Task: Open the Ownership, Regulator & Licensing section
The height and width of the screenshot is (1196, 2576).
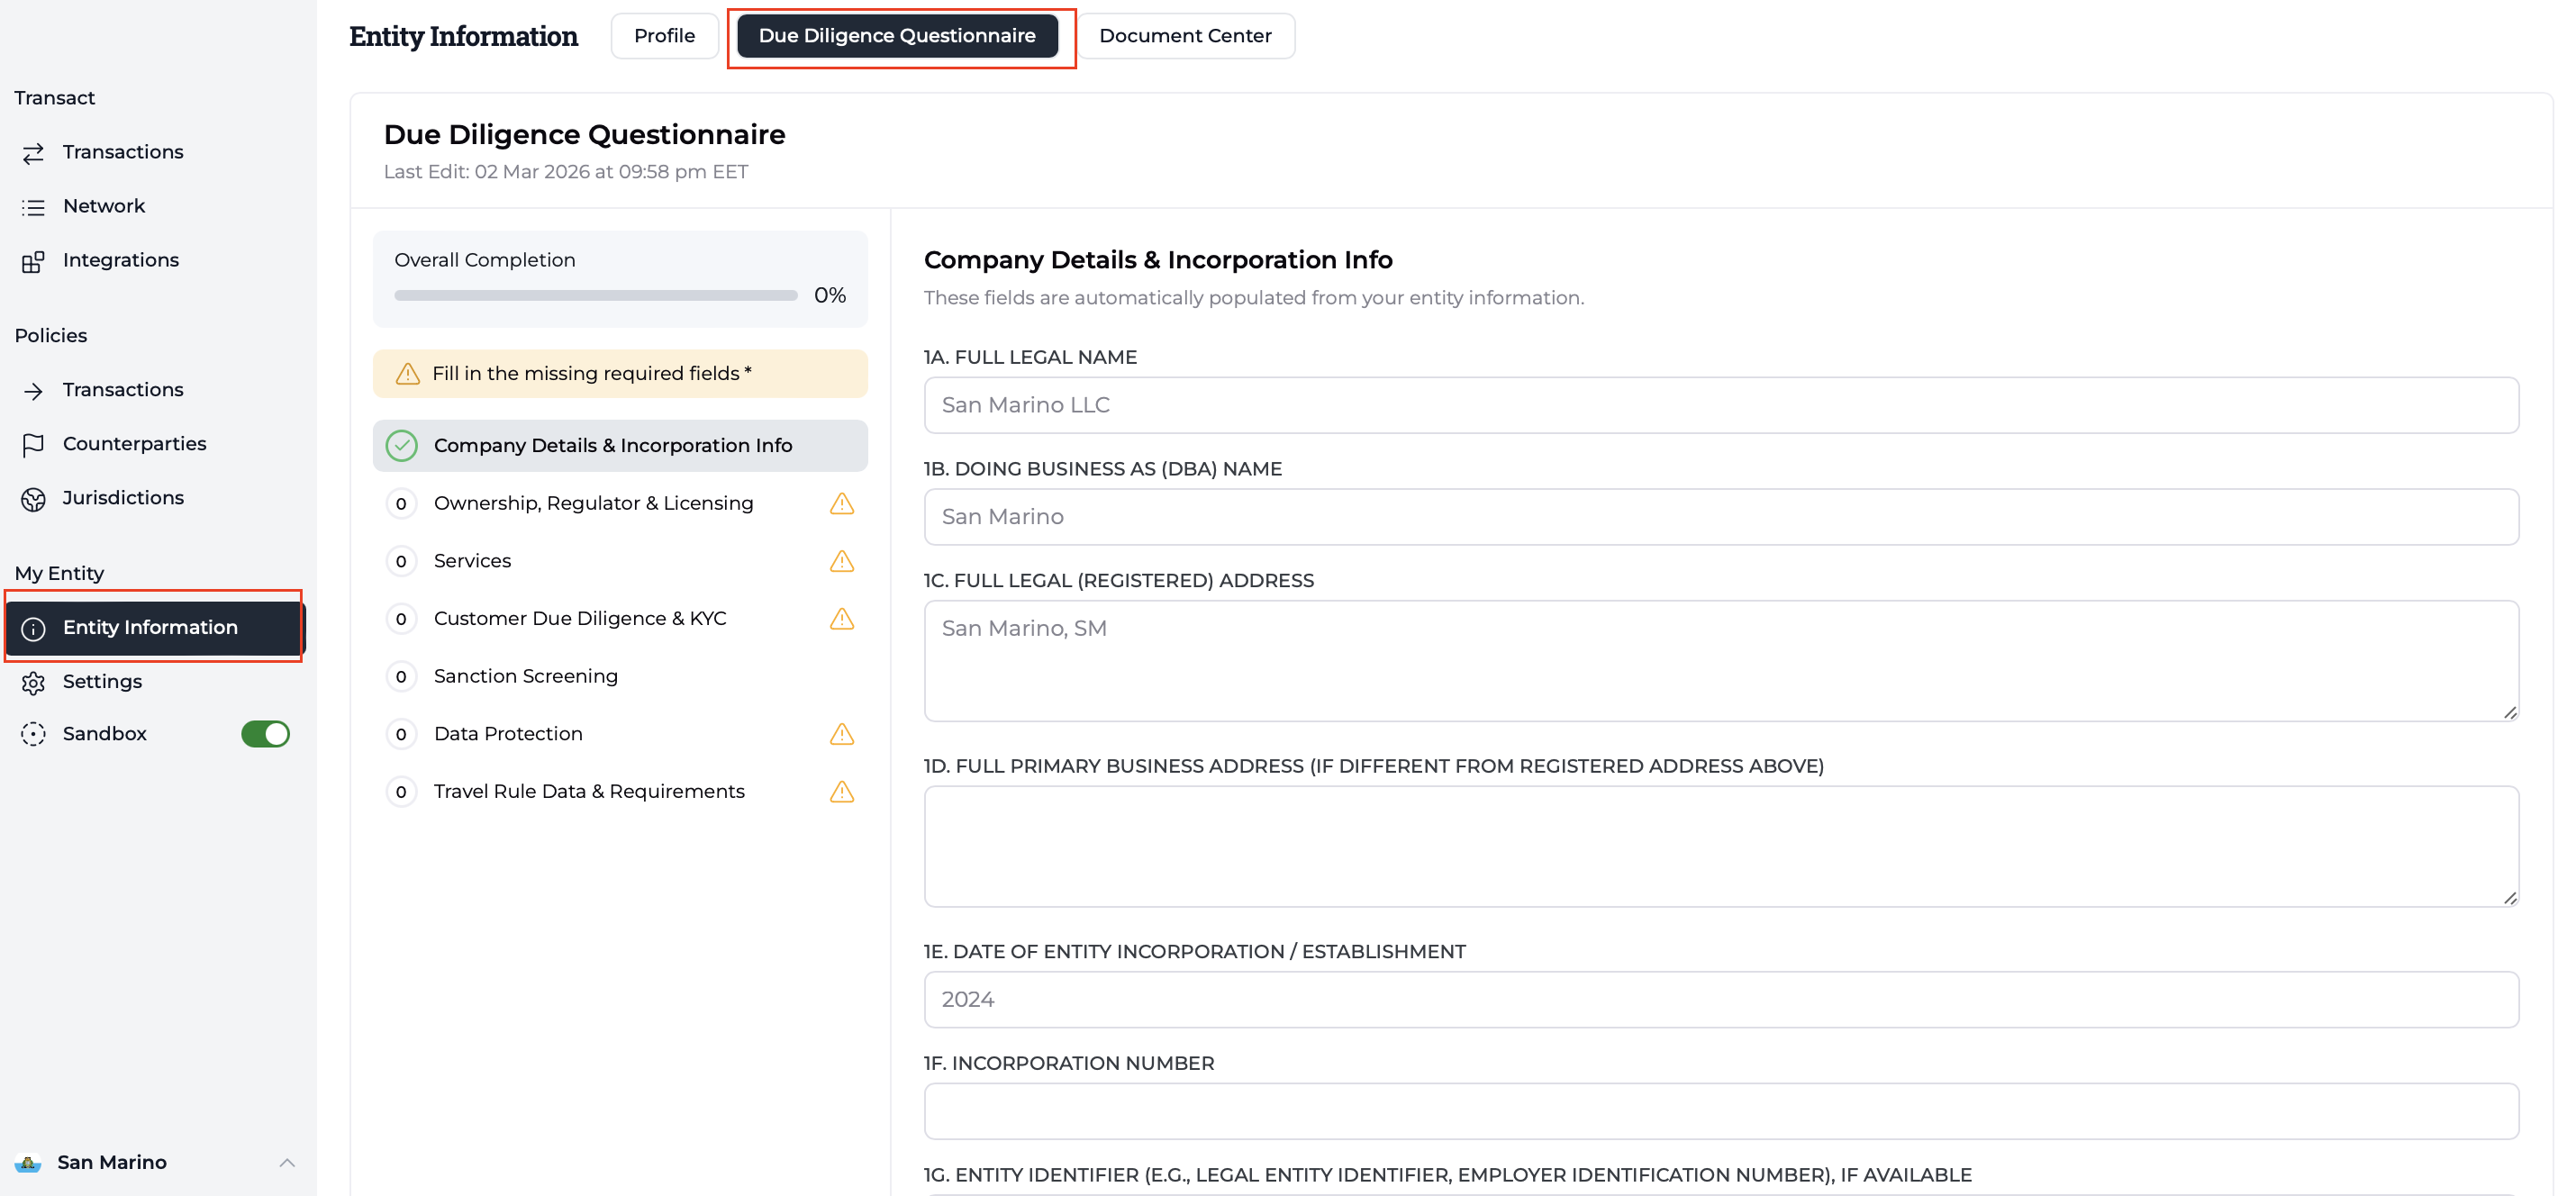Action: point(620,504)
